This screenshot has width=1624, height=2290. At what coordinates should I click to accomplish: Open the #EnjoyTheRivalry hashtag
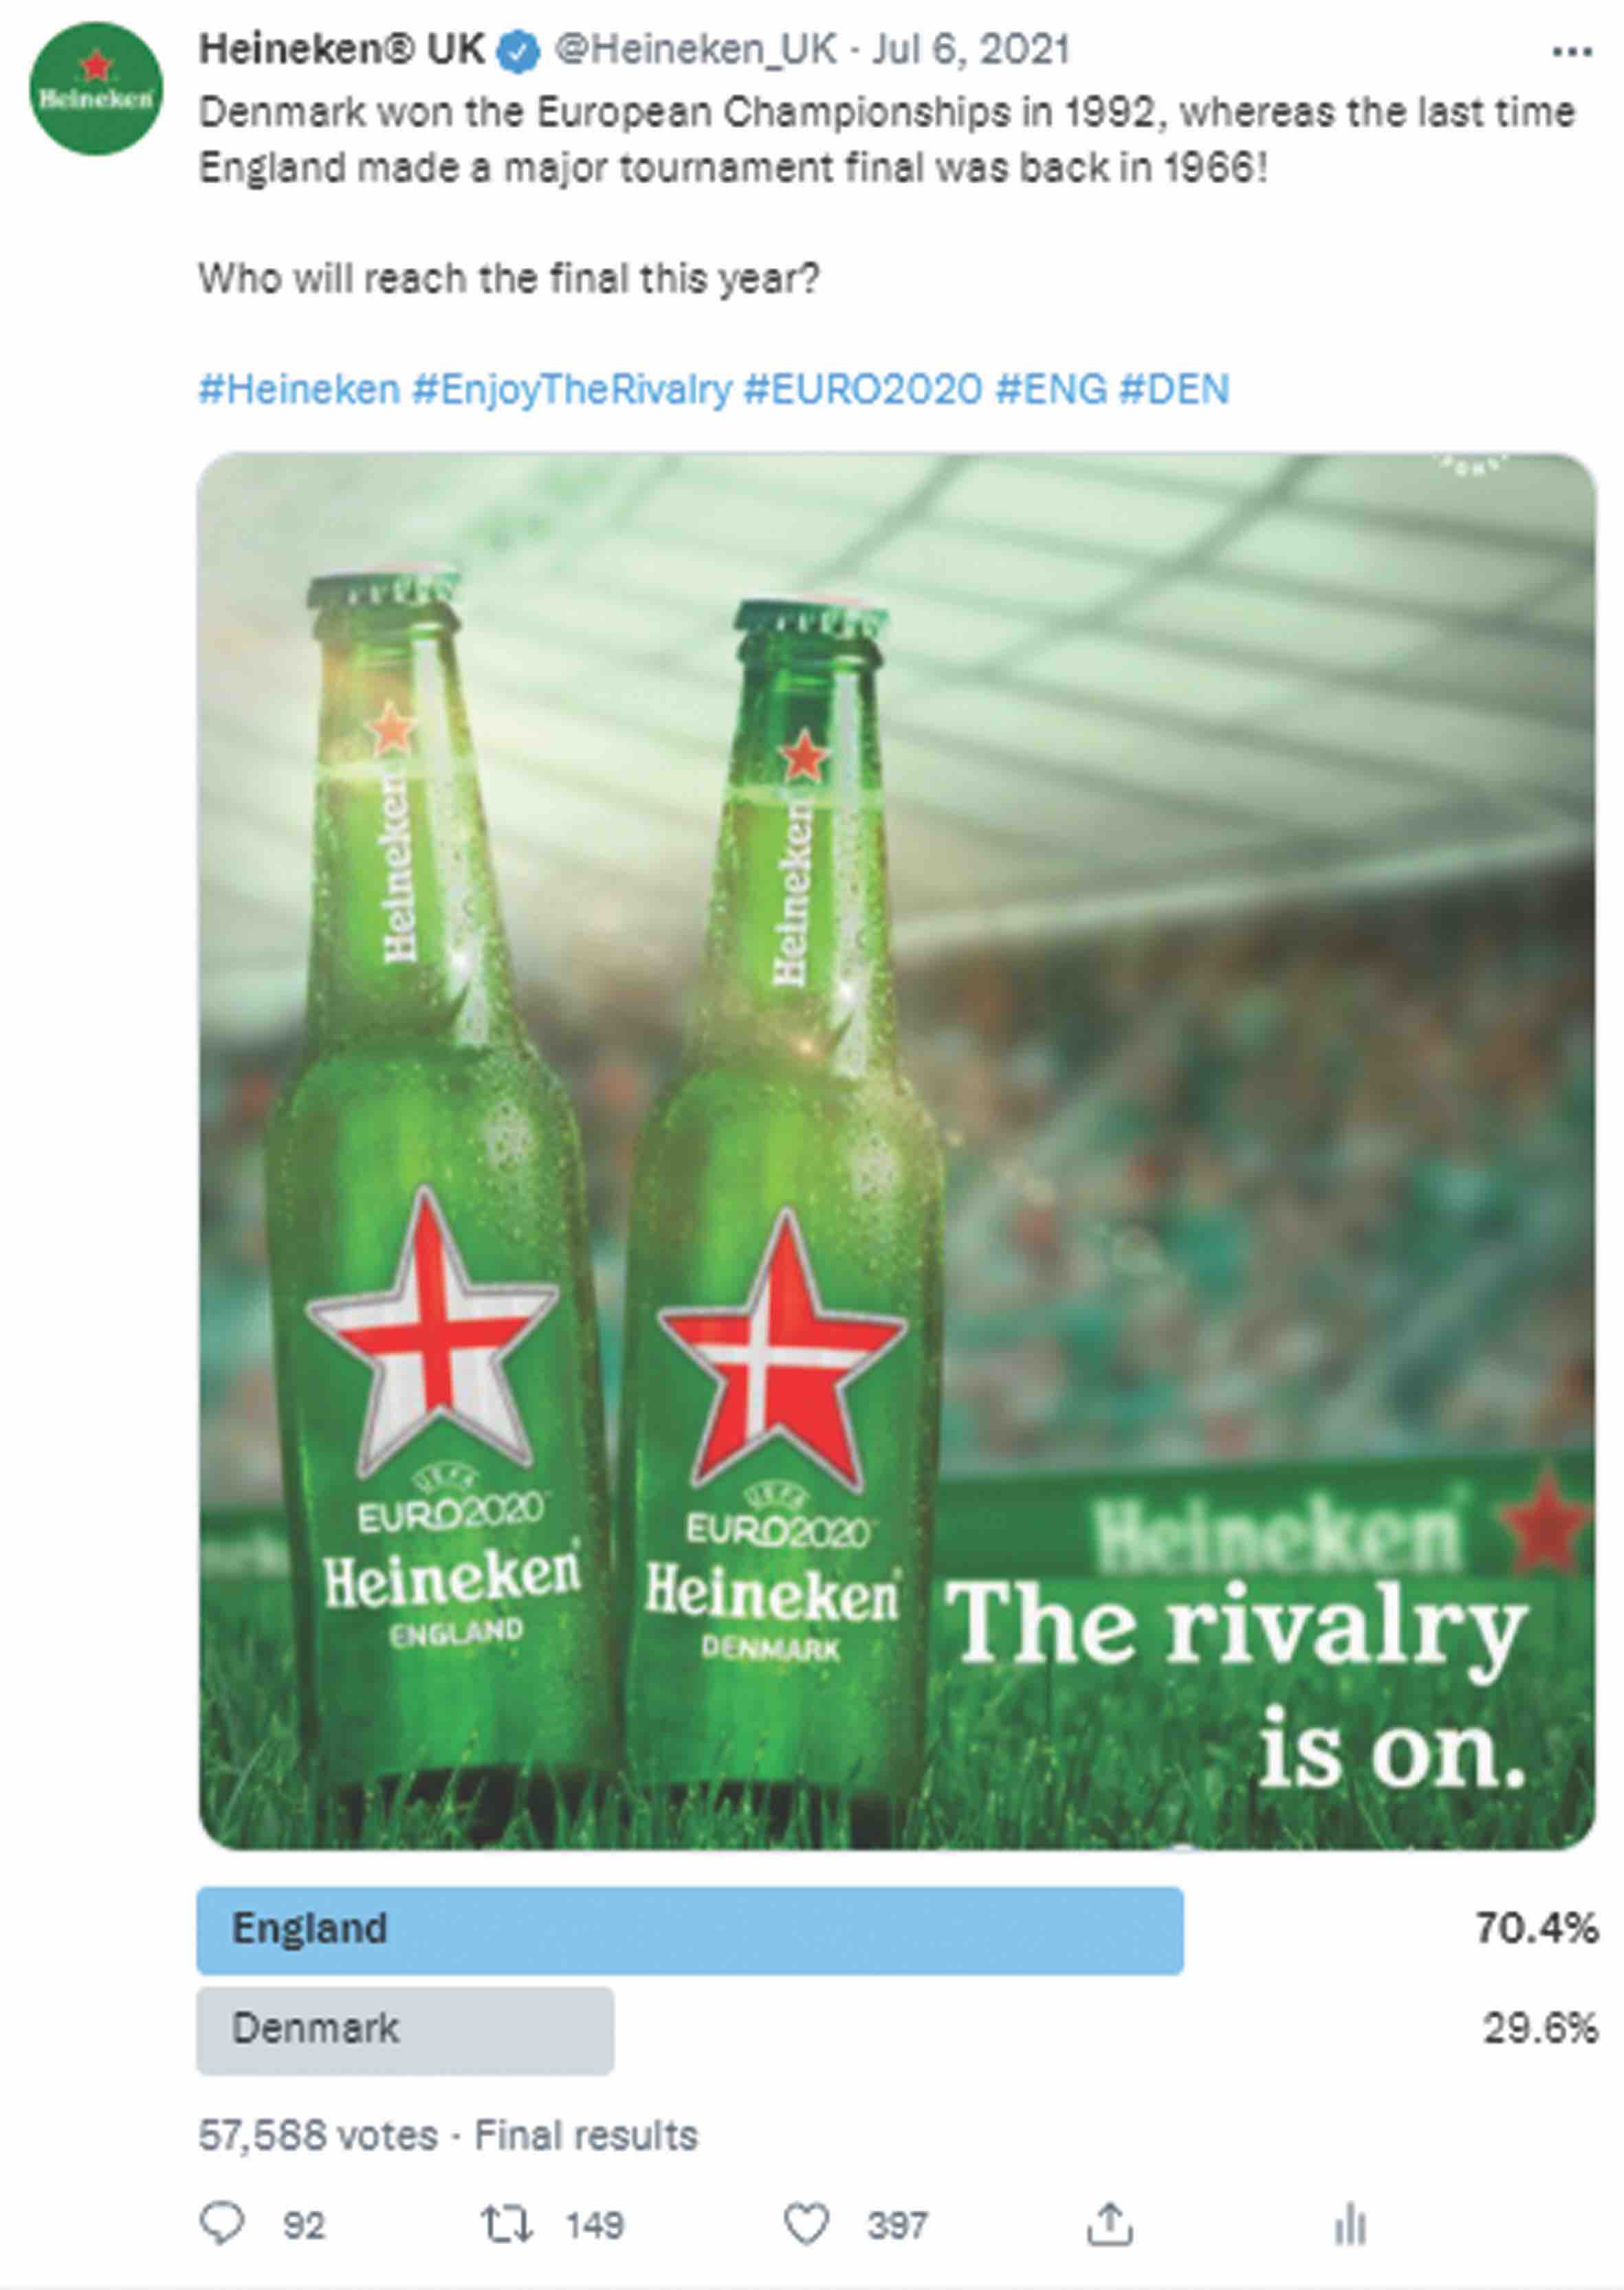[572, 390]
